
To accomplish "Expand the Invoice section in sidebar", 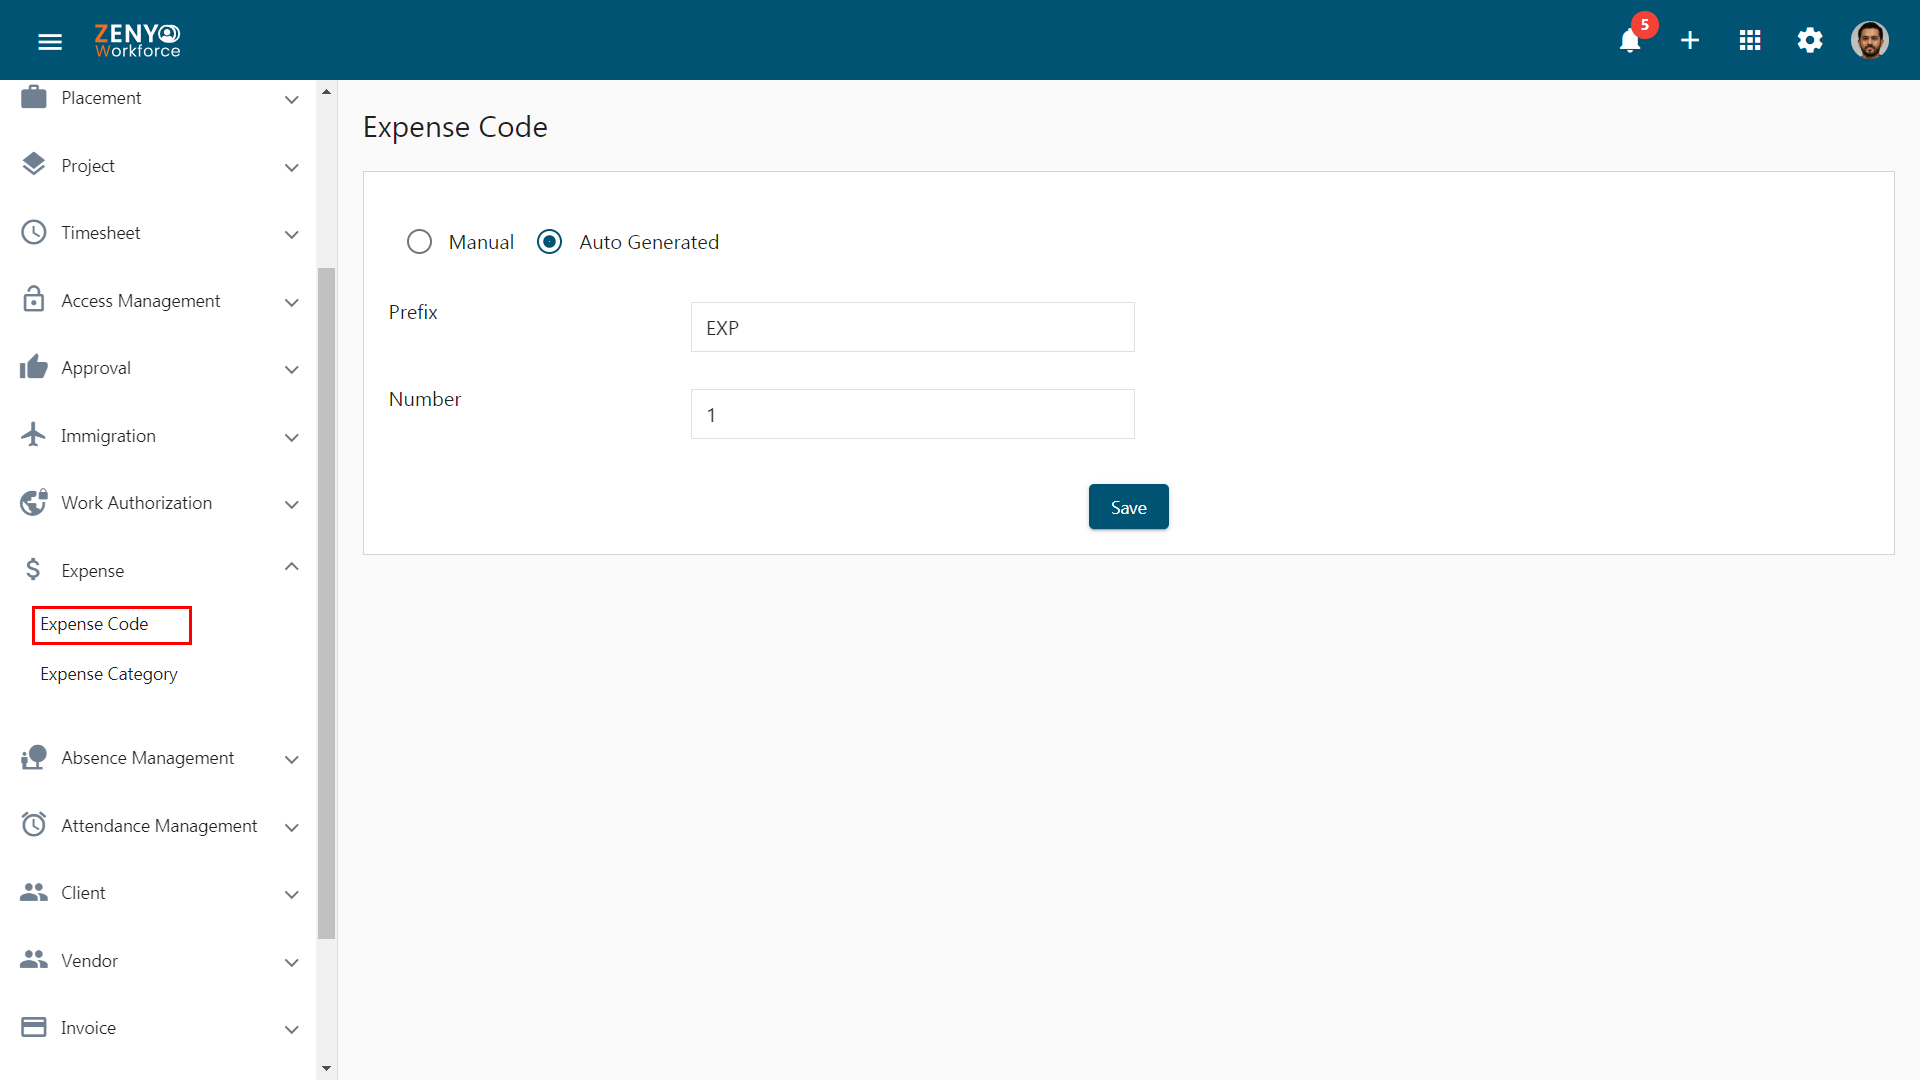I will pos(293,1026).
